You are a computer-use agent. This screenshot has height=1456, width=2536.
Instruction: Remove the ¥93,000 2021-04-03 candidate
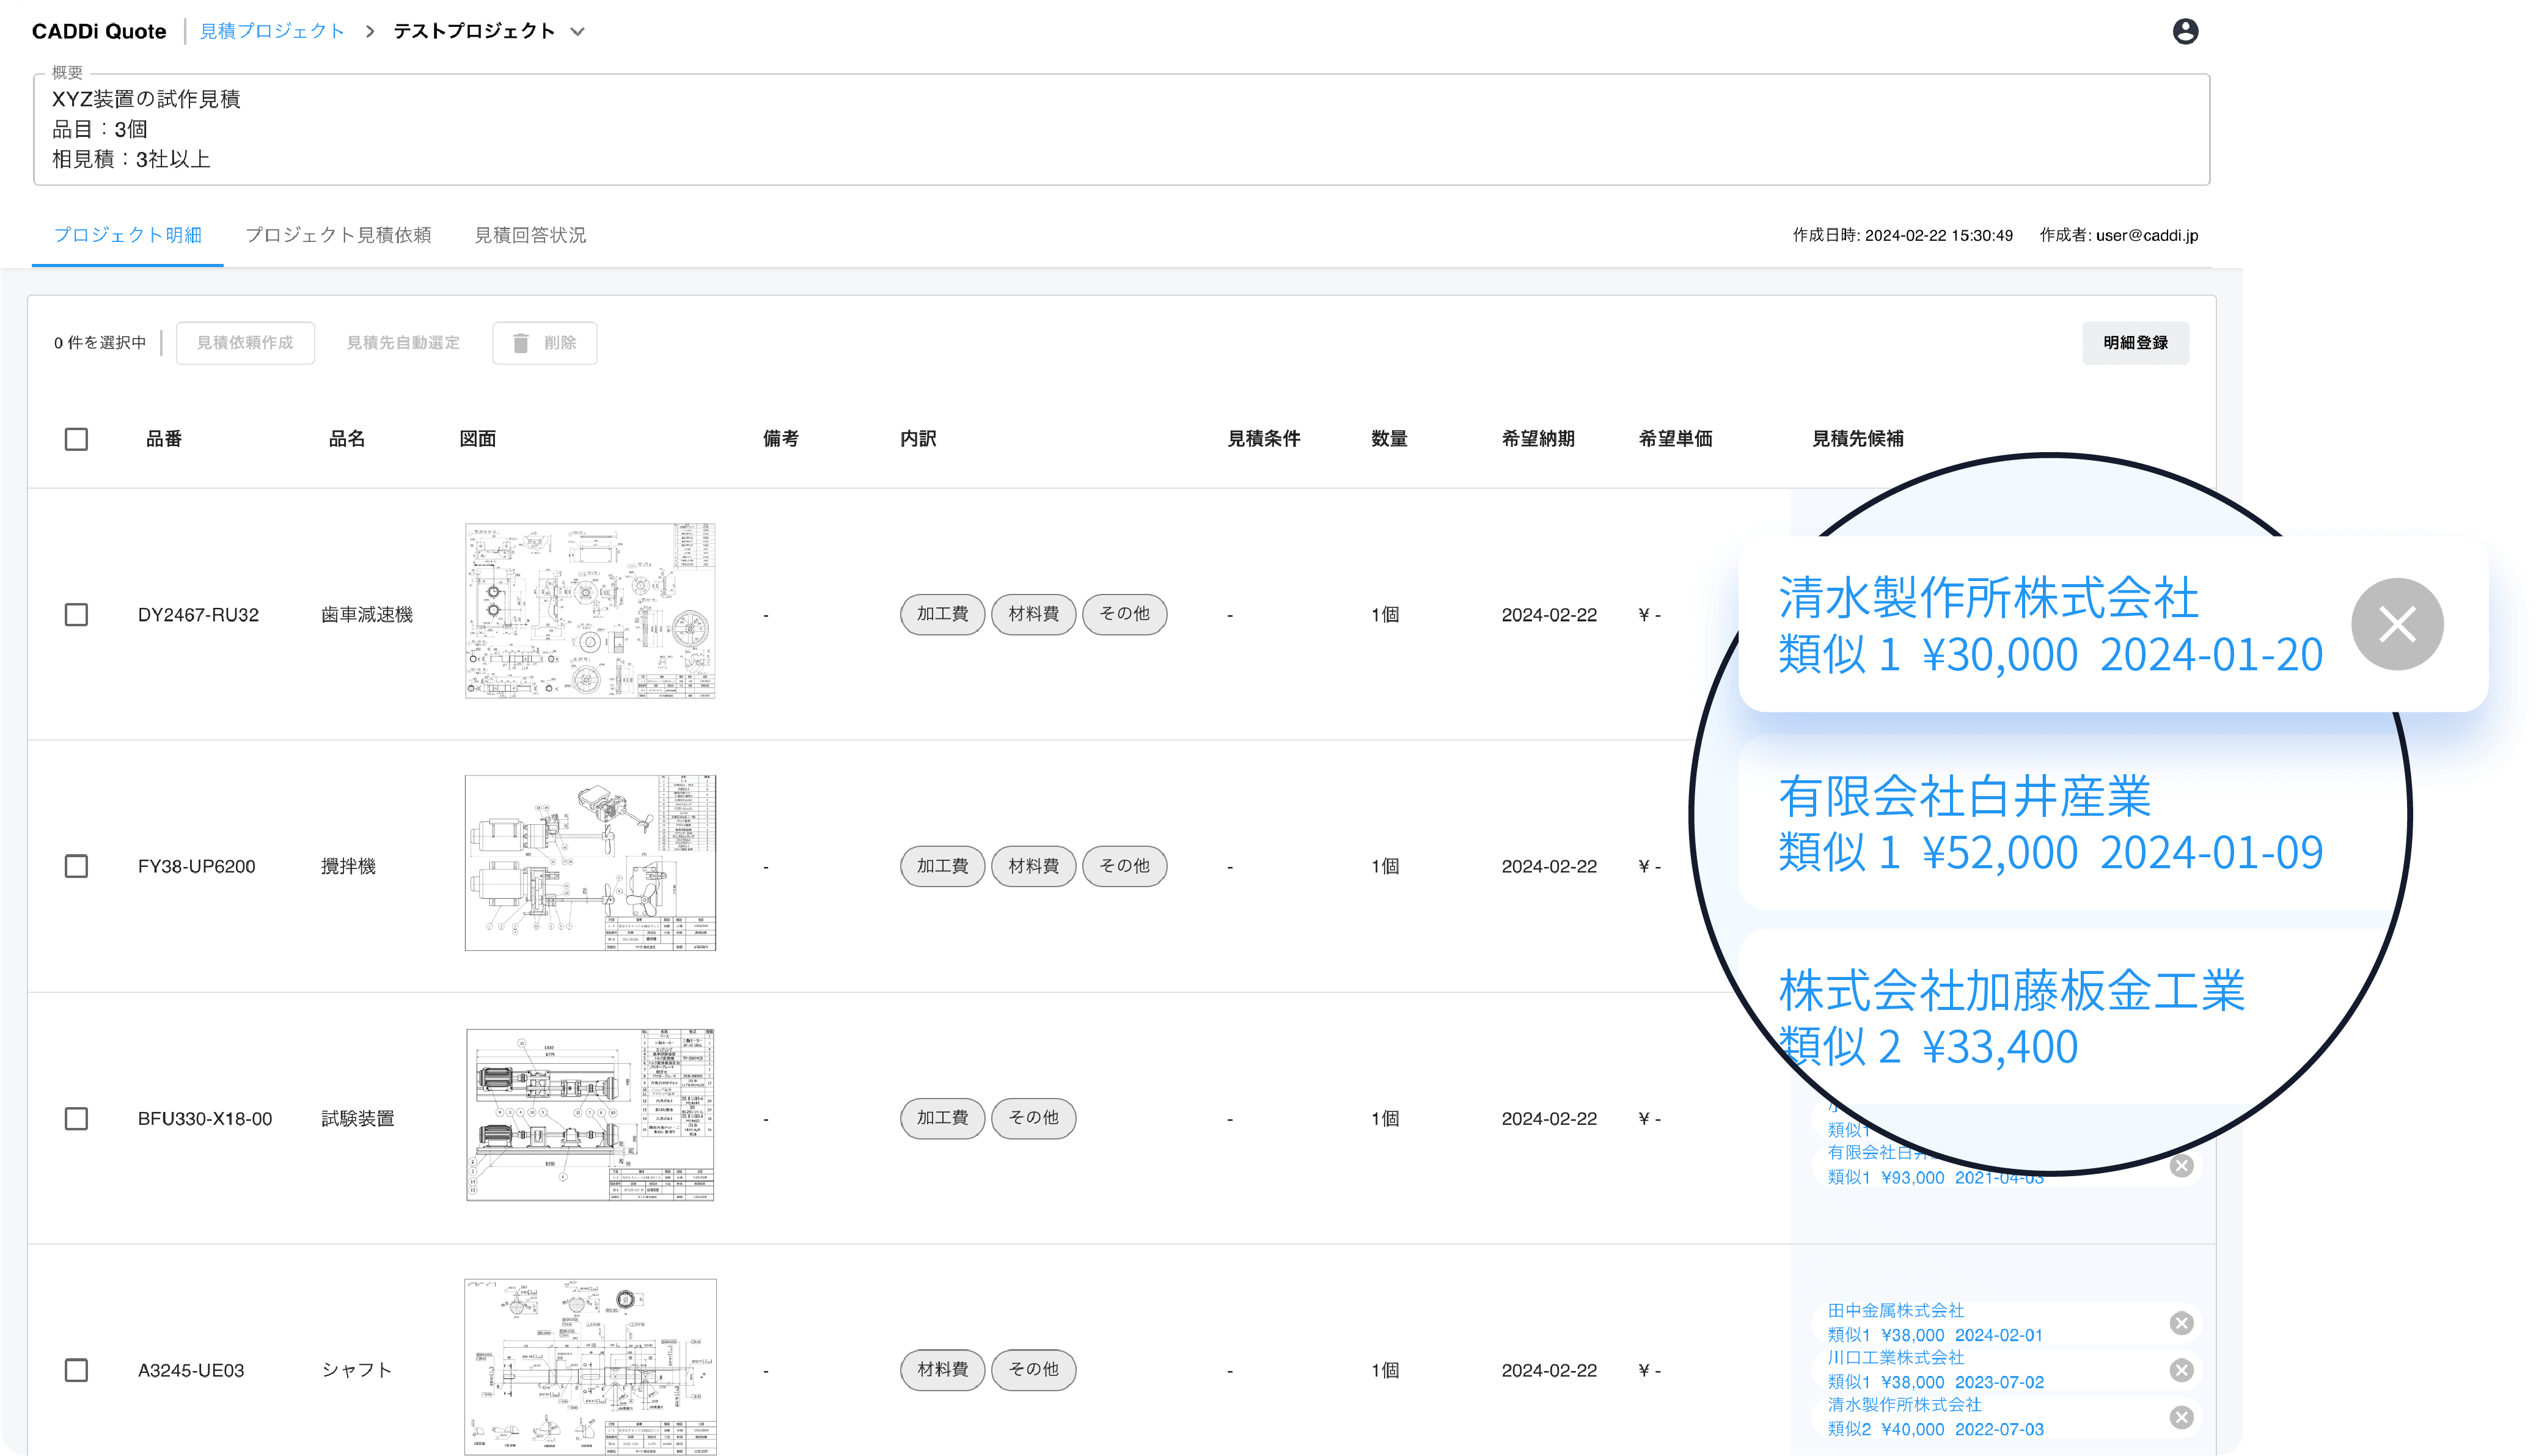point(2181,1165)
